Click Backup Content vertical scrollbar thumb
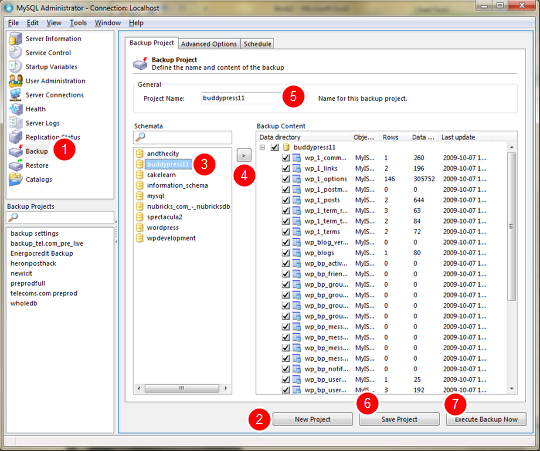 tap(512, 227)
